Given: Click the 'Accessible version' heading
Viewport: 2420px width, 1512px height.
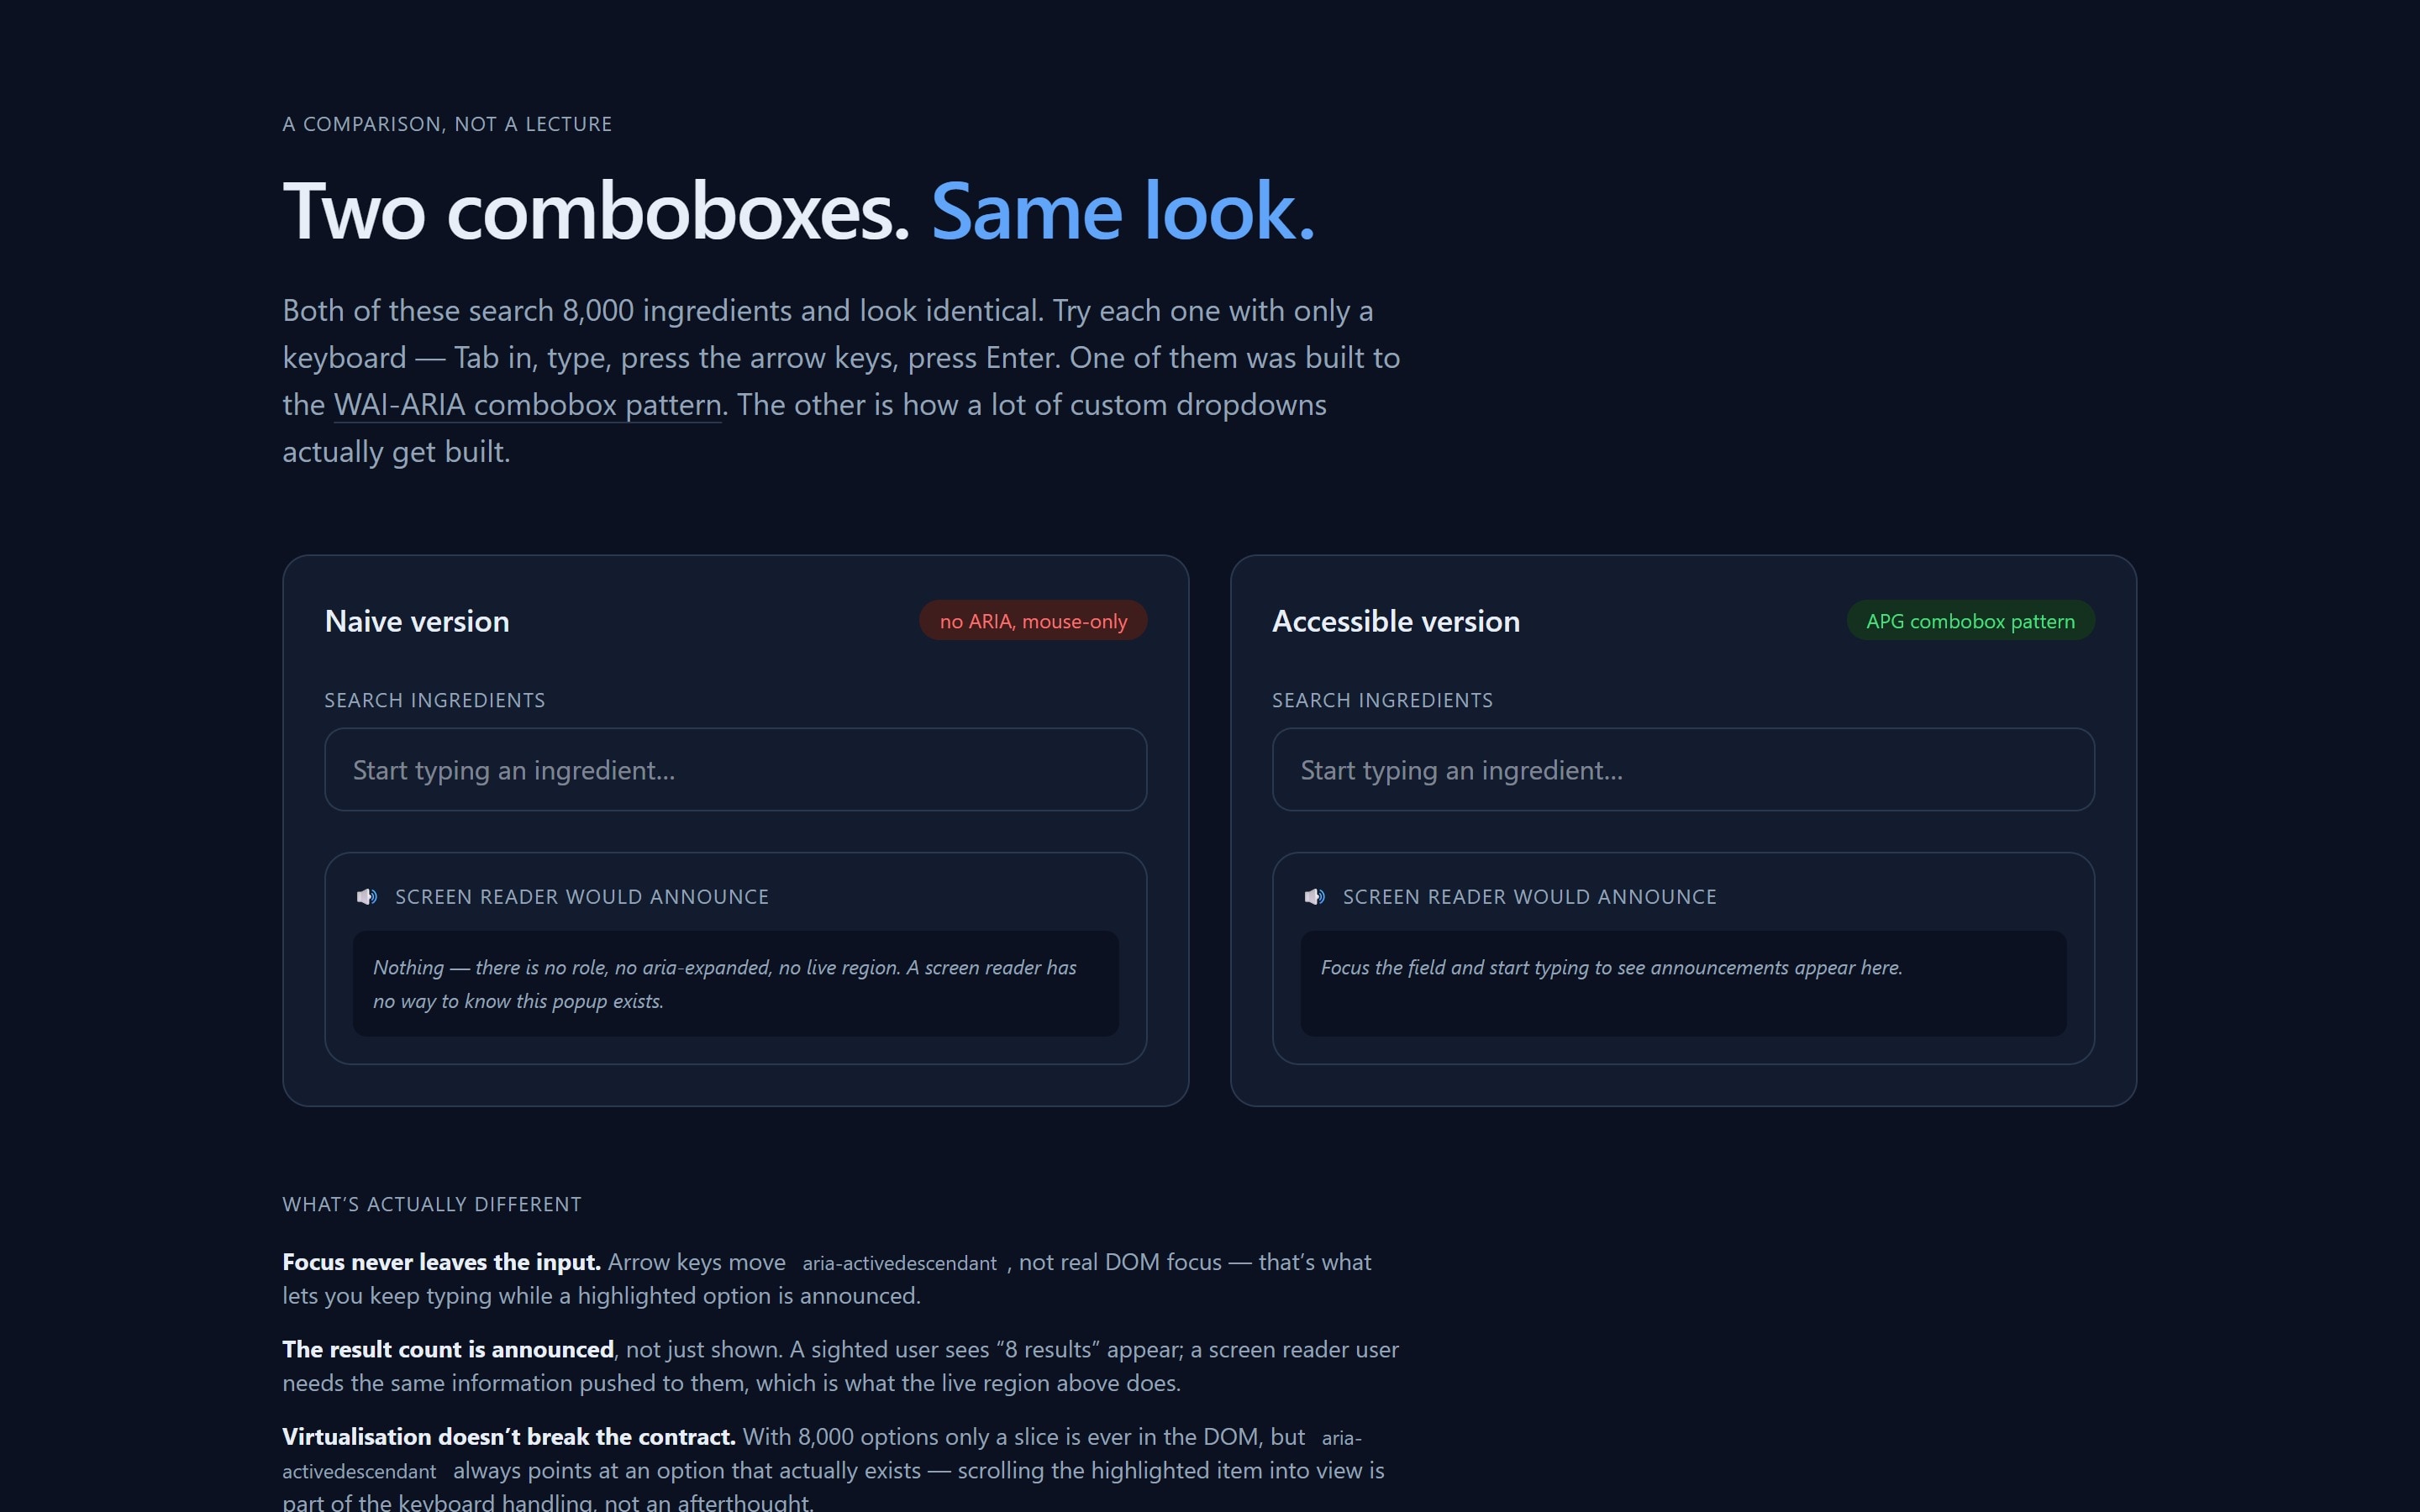Looking at the screenshot, I should [1396, 621].
